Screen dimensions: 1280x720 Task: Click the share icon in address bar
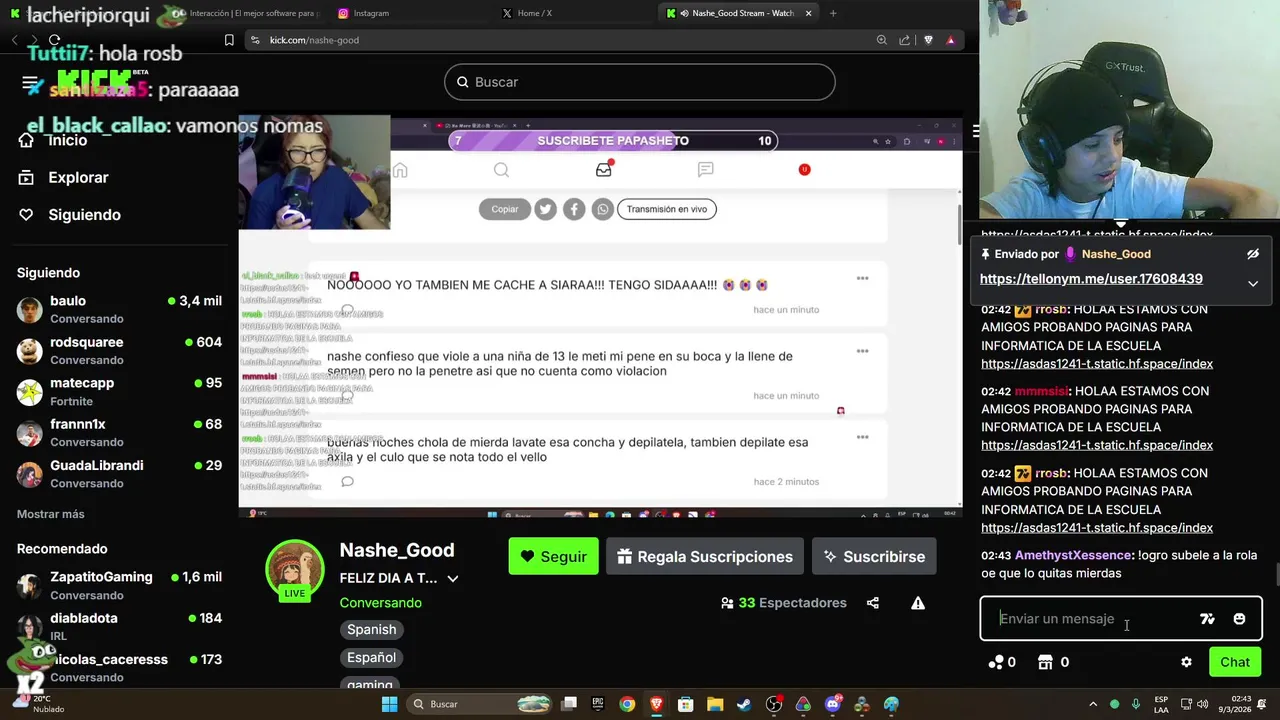tap(905, 40)
